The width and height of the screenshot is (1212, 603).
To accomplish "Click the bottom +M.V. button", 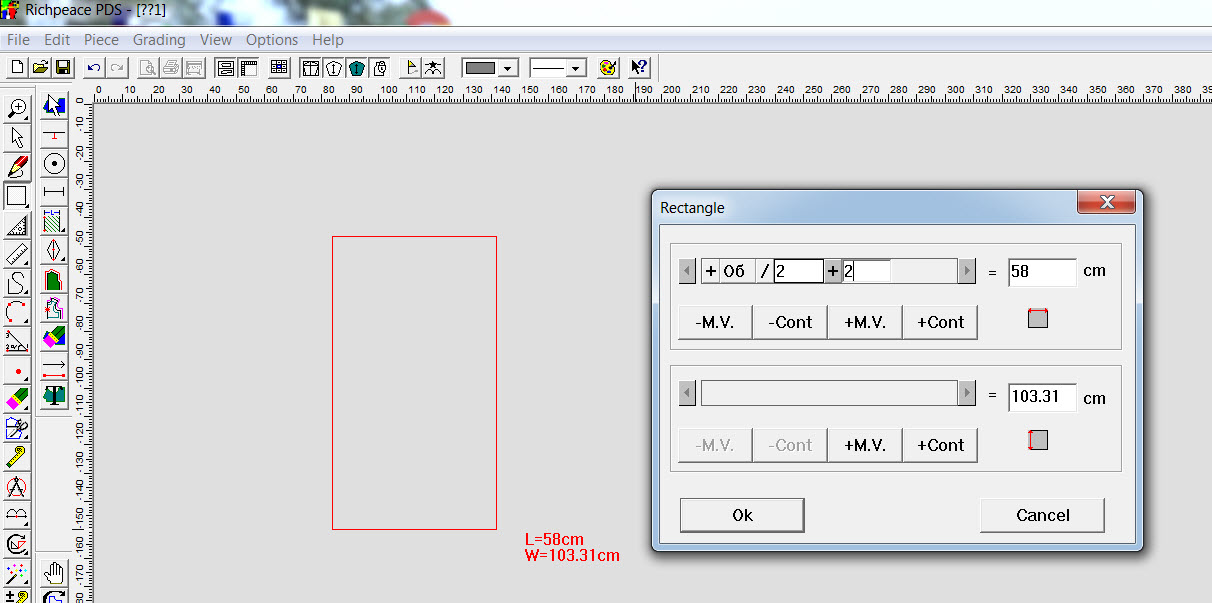I will [x=865, y=445].
